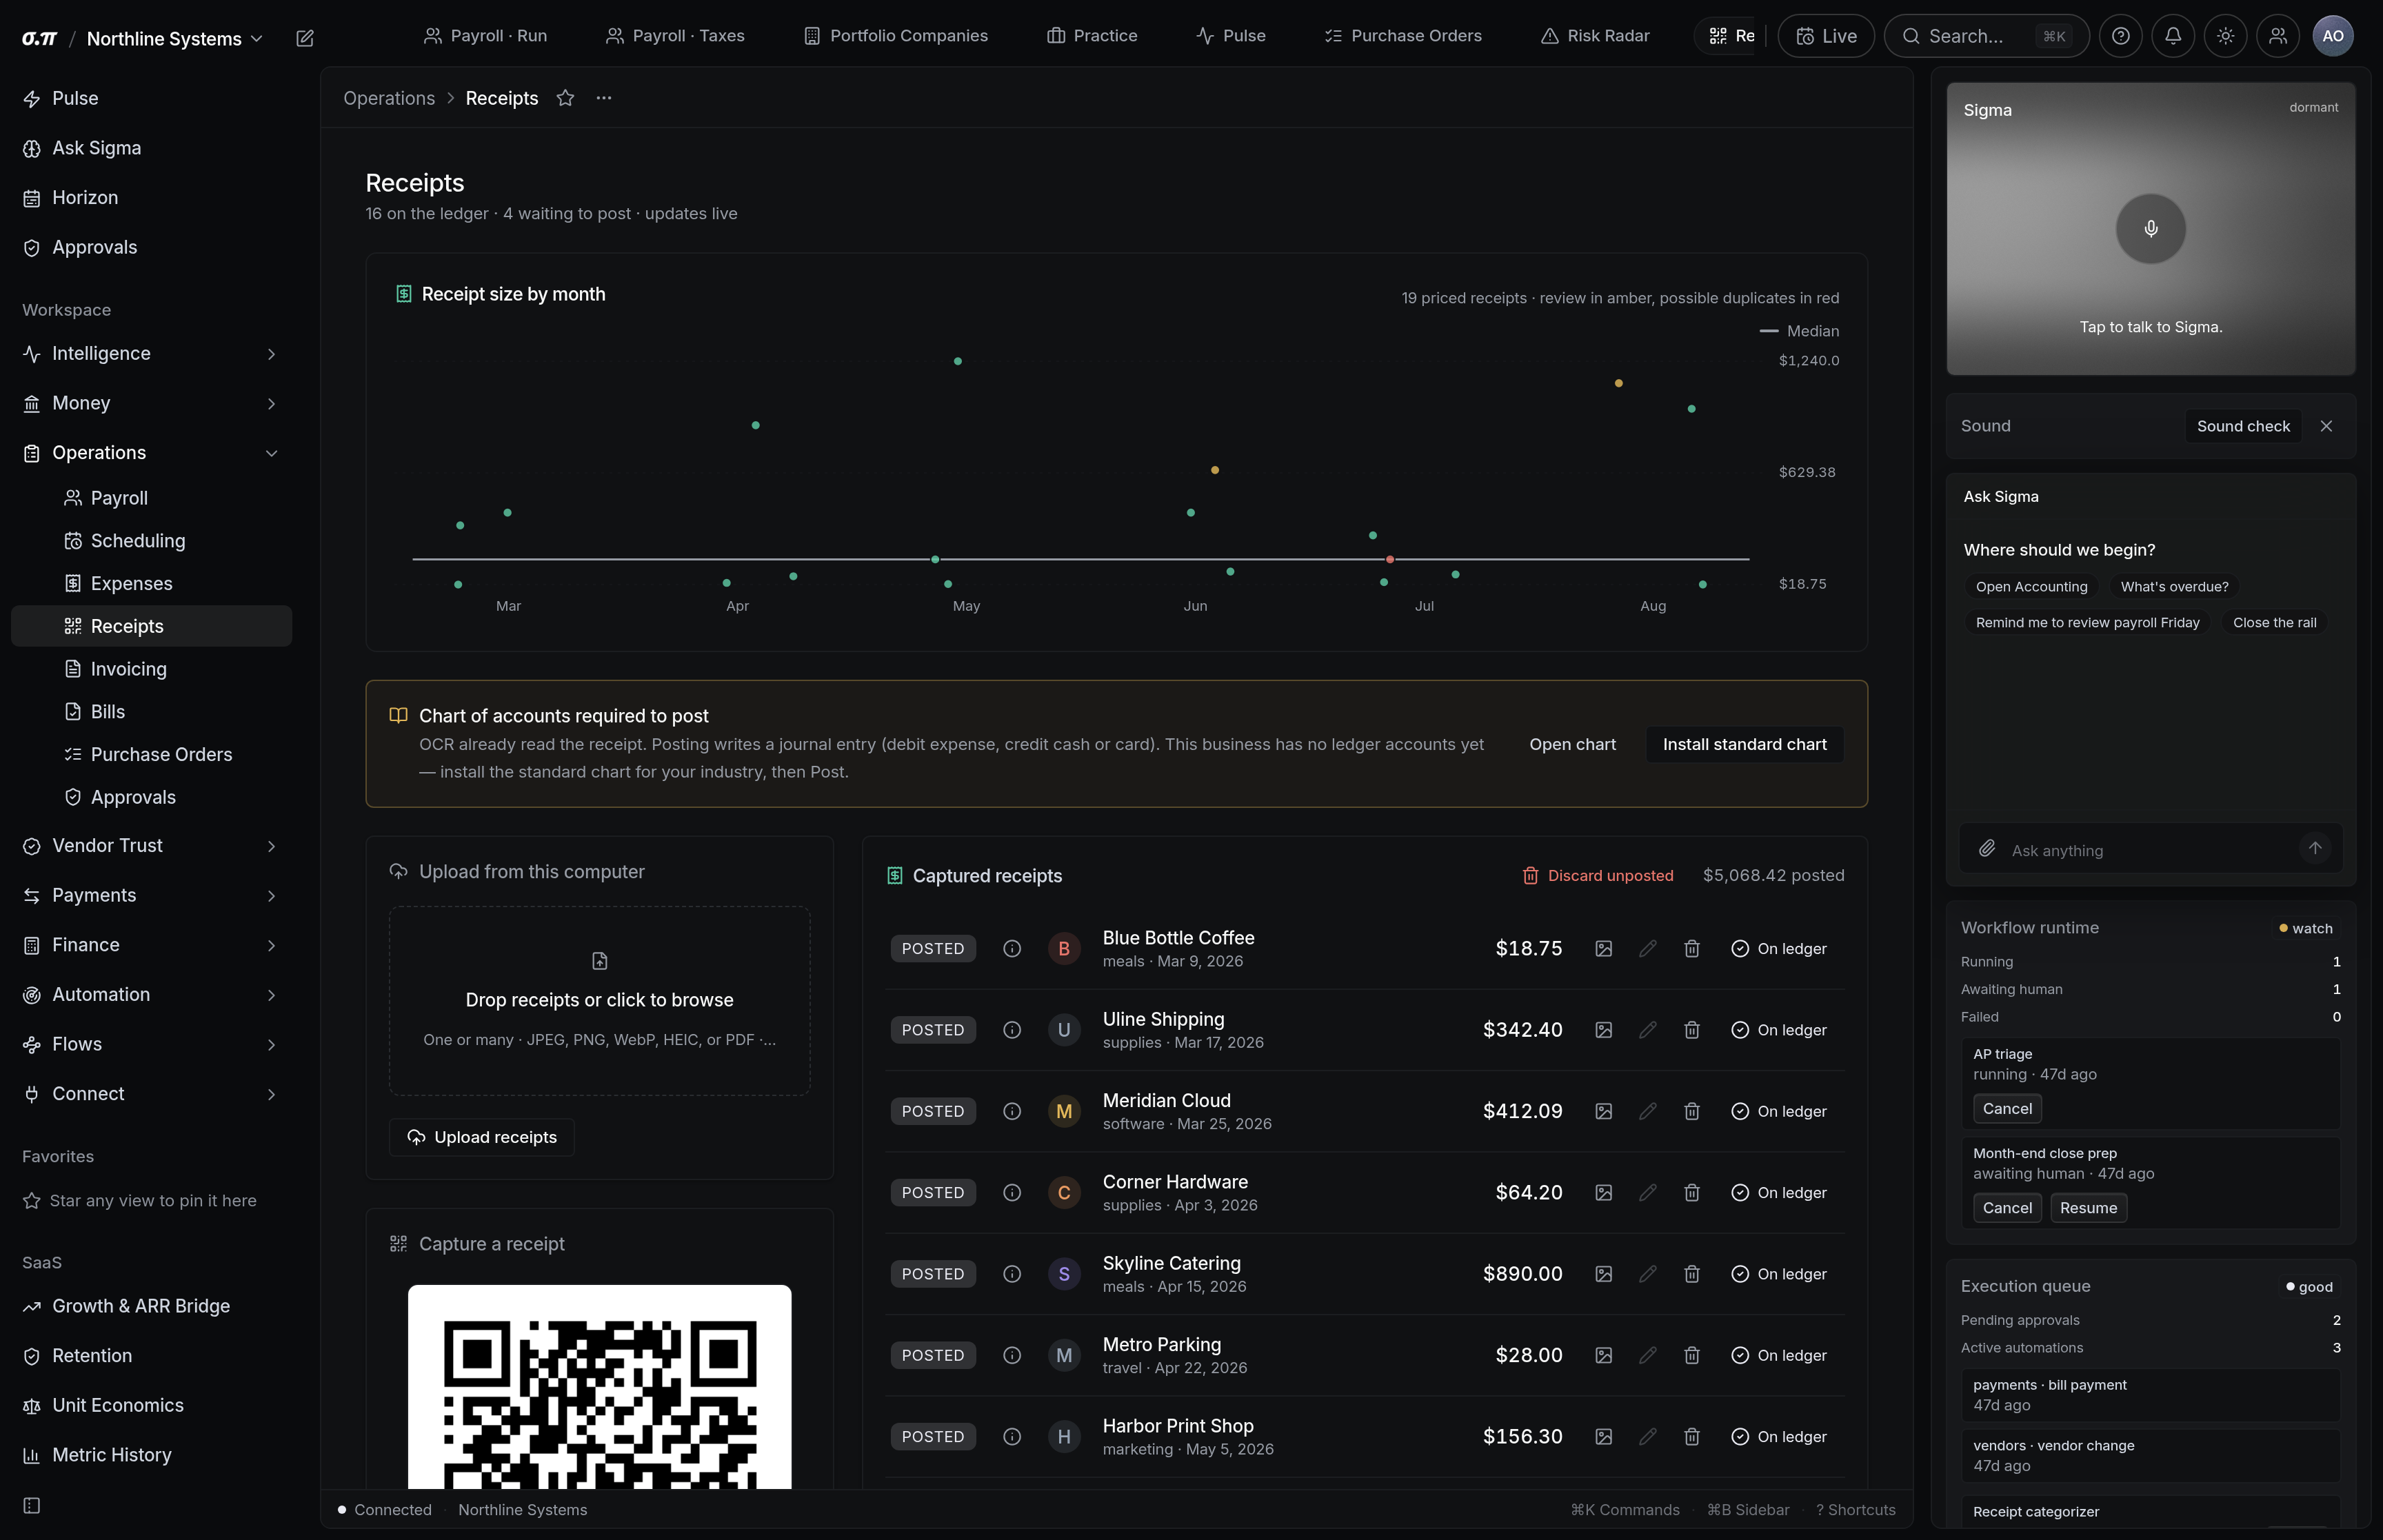Viewport: 2383px width, 1540px height.
Task: Switch to Risk Radar tab
Action: tap(1595, 36)
